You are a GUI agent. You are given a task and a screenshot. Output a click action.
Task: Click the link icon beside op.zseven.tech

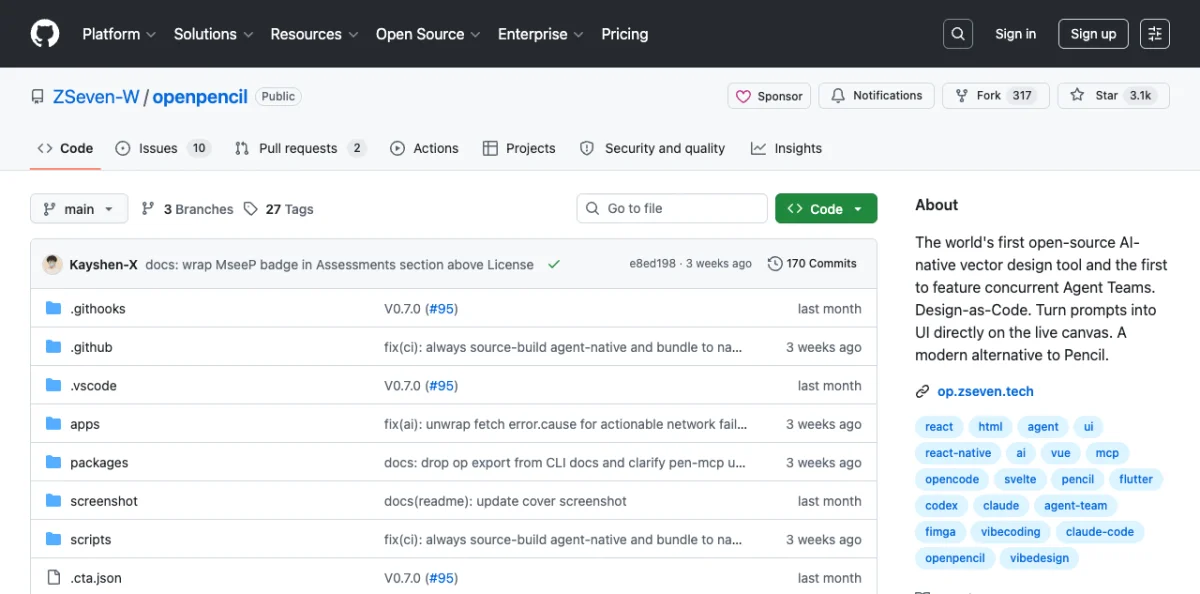(922, 392)
